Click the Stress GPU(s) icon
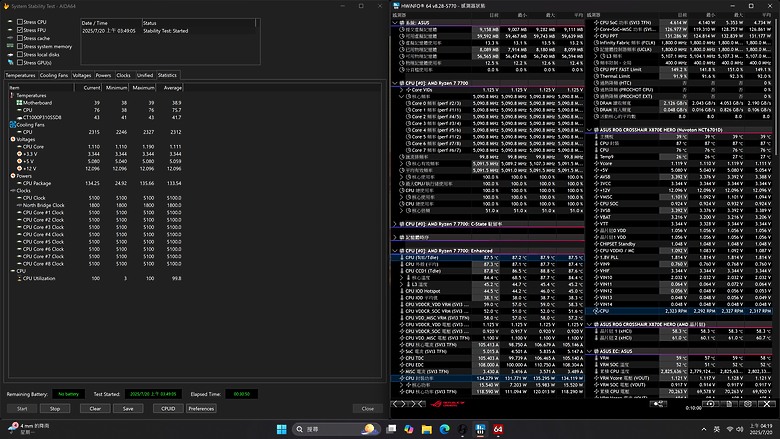 10,63
